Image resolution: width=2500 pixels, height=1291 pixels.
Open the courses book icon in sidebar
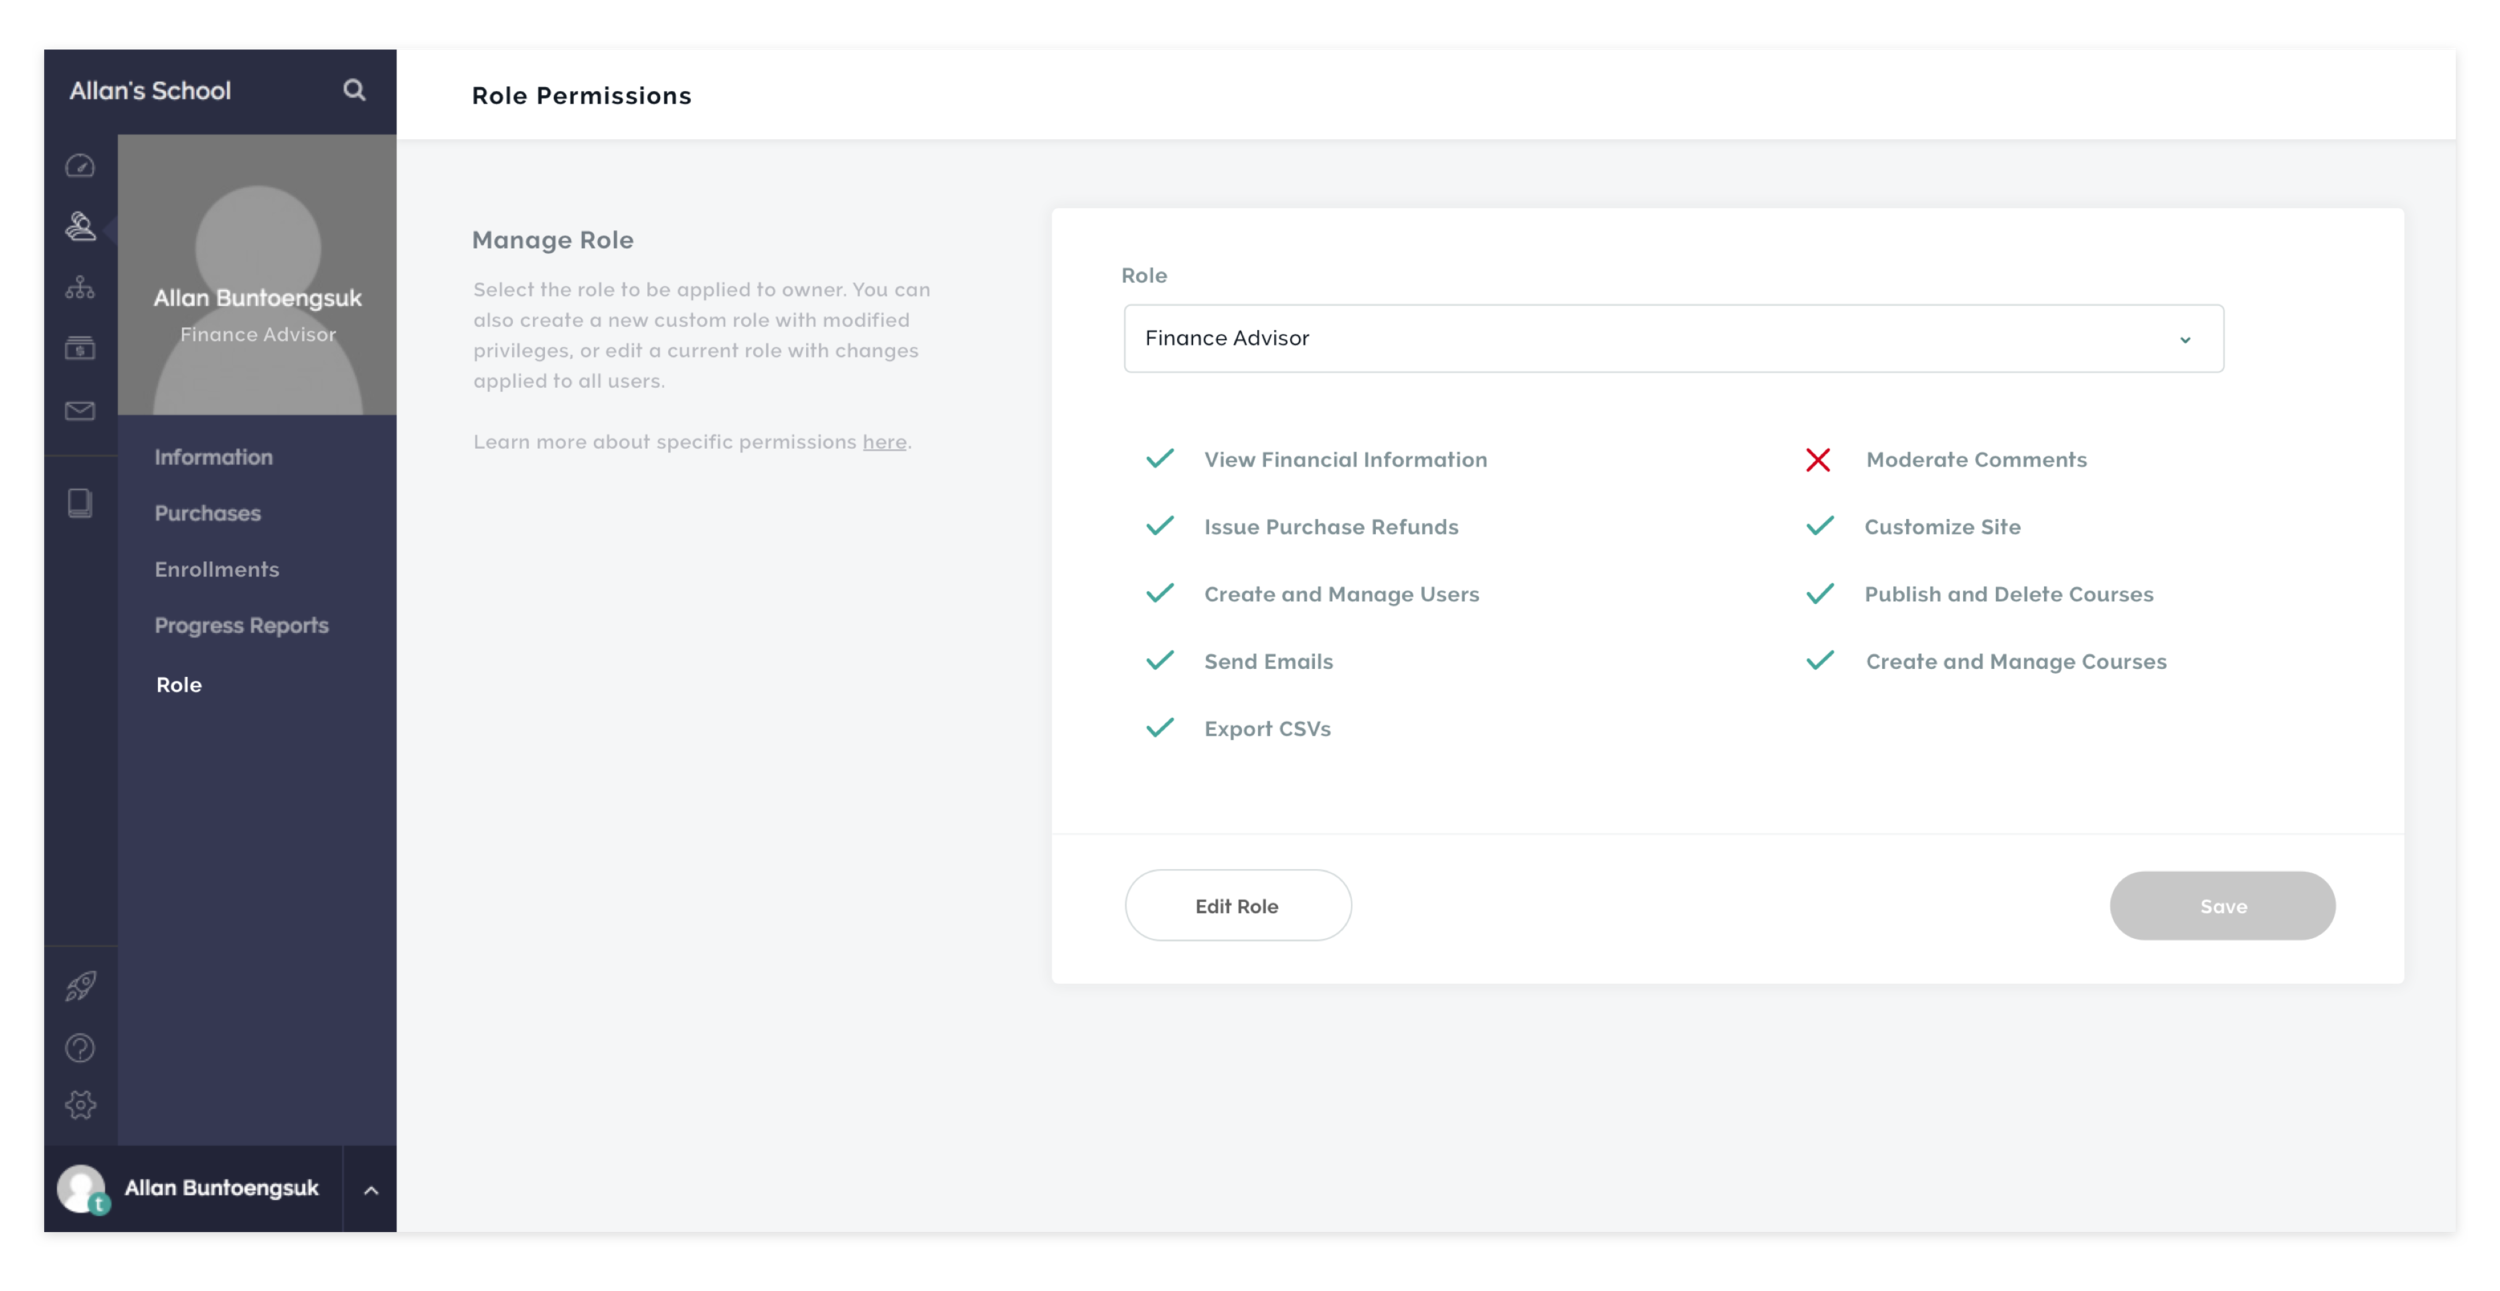coord(80,503)
